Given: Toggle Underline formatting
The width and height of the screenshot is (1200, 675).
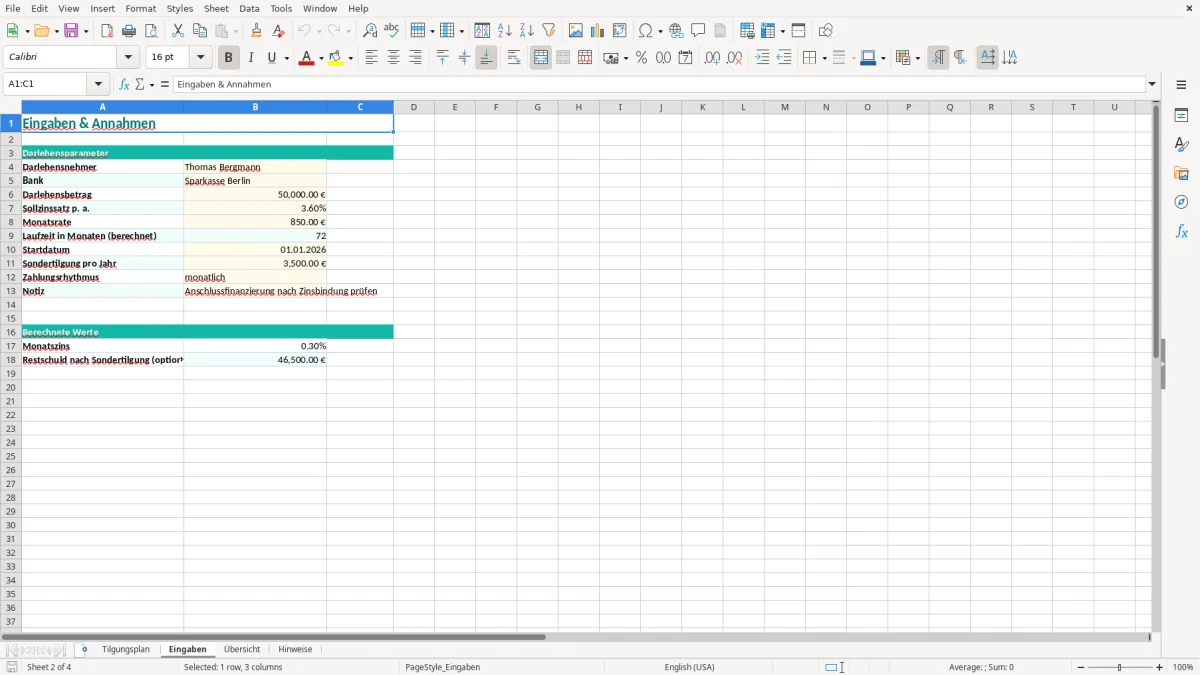Looking at the screenshot, I should 271,58.
